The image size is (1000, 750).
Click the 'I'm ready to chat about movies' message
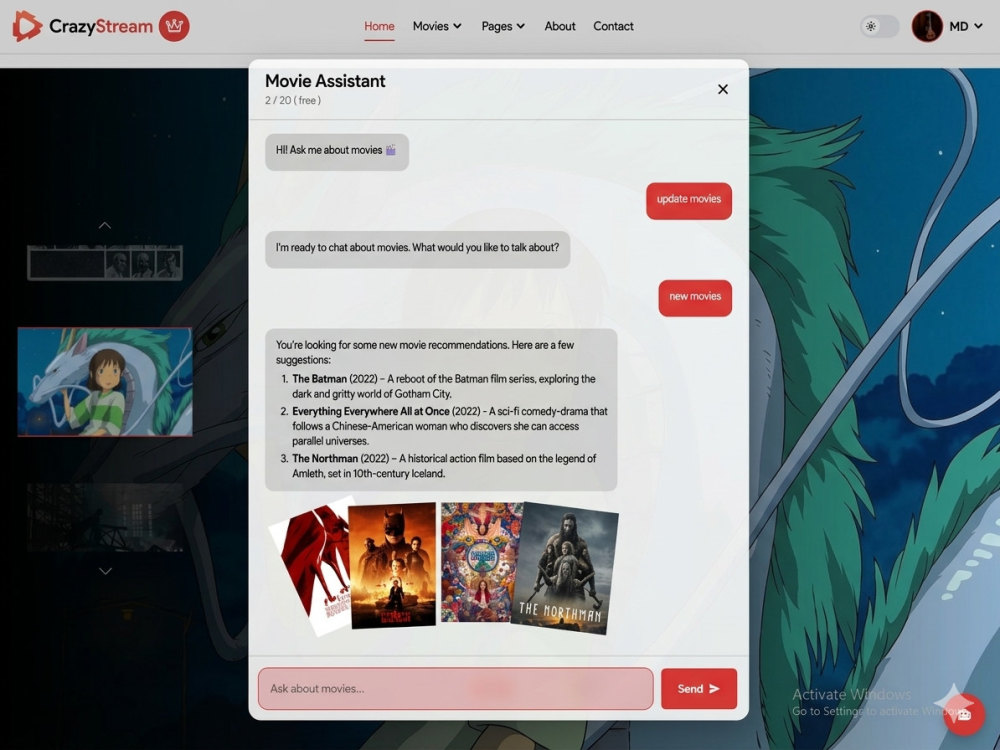pyautogui.click(x=418, y=249)
